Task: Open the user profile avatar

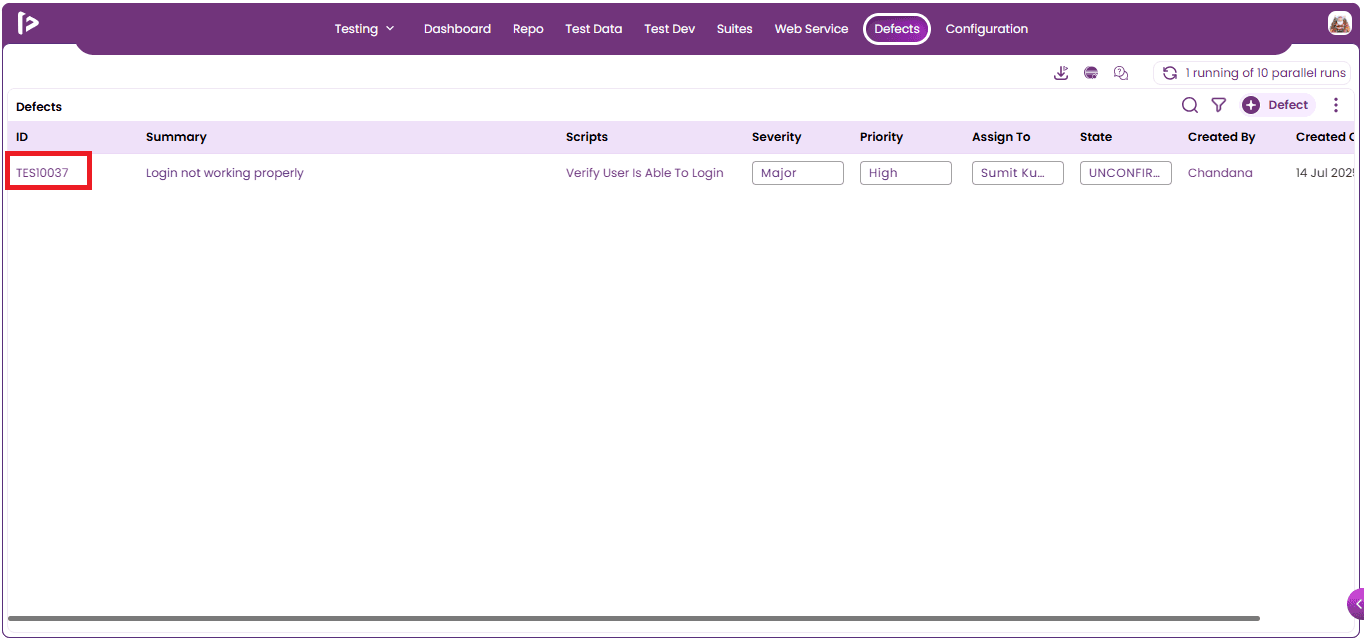Action: 1340,24
